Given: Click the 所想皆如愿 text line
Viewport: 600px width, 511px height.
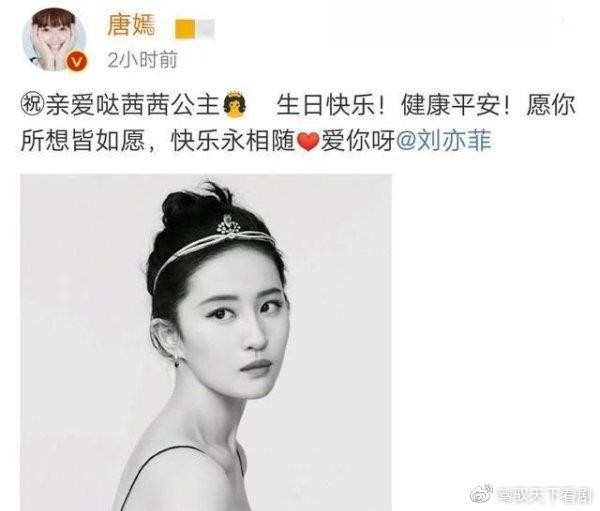Looking at the screenshot, I should (83, 141).
